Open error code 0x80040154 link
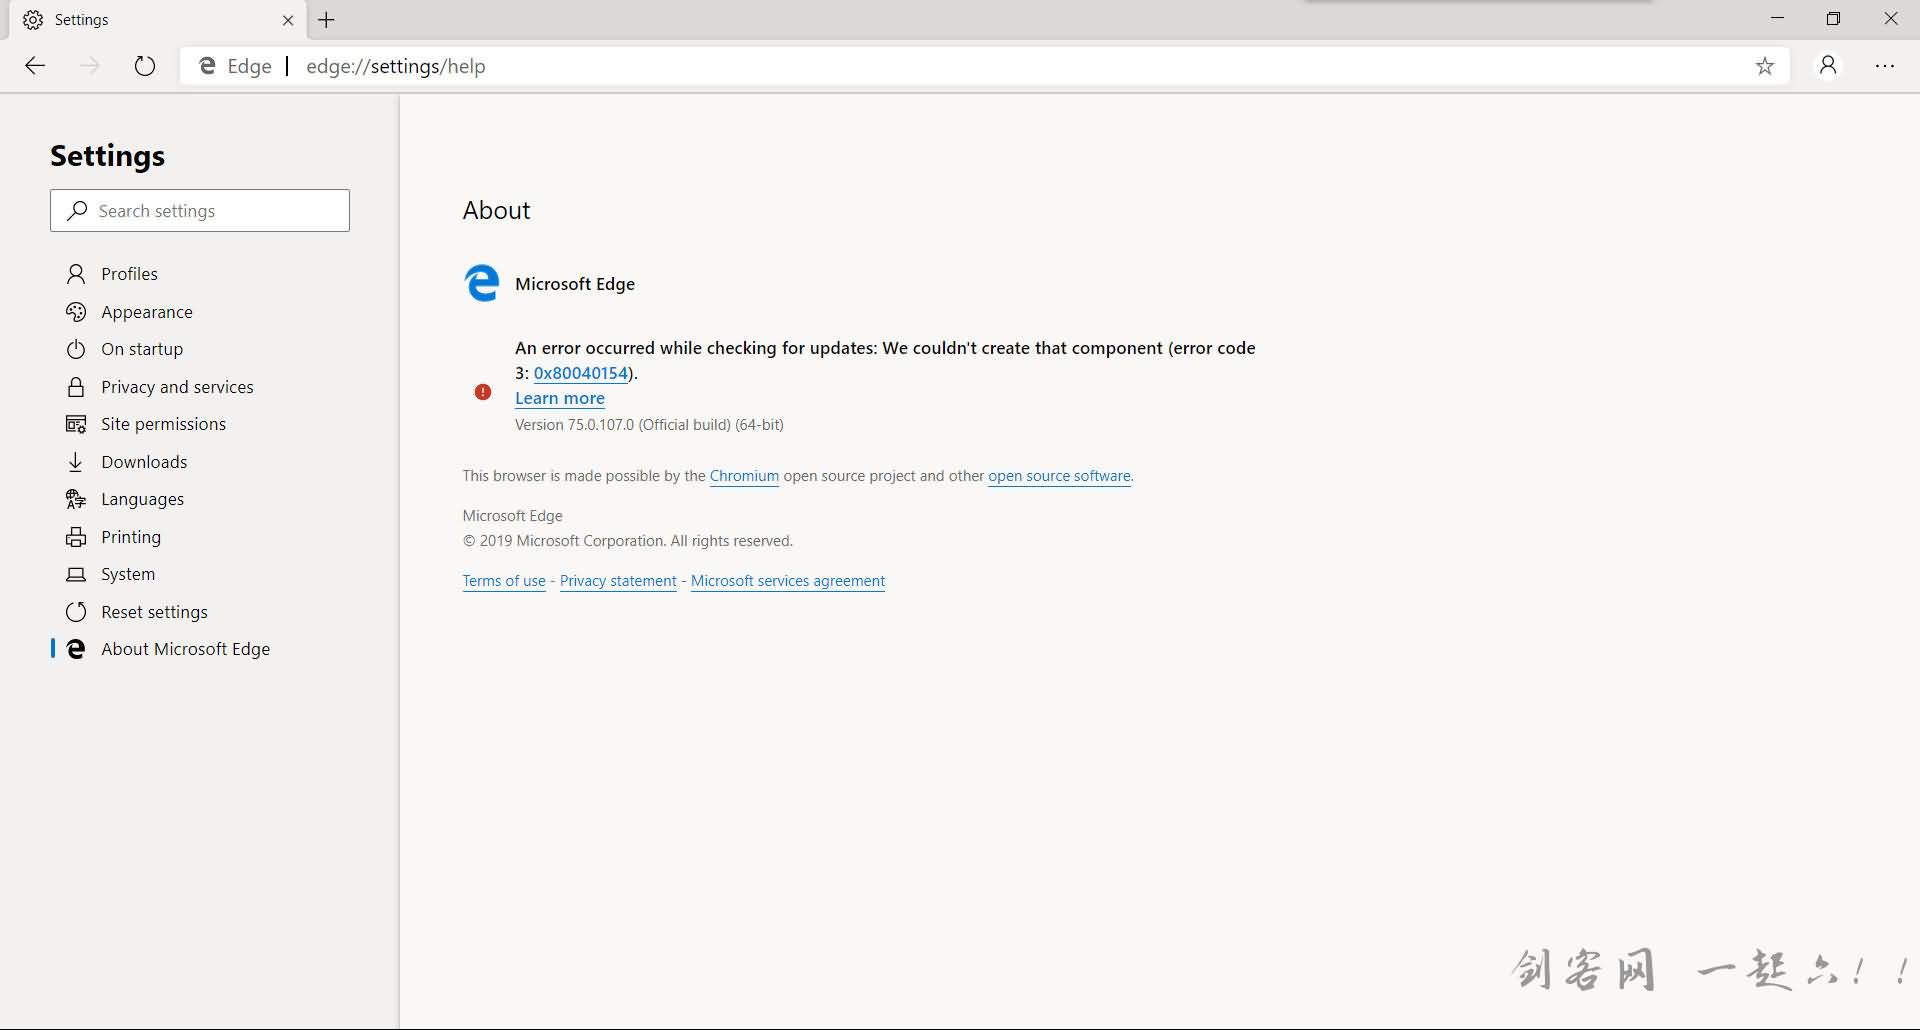Screen dimensions: 1920x1030 [x=580, y=373]
